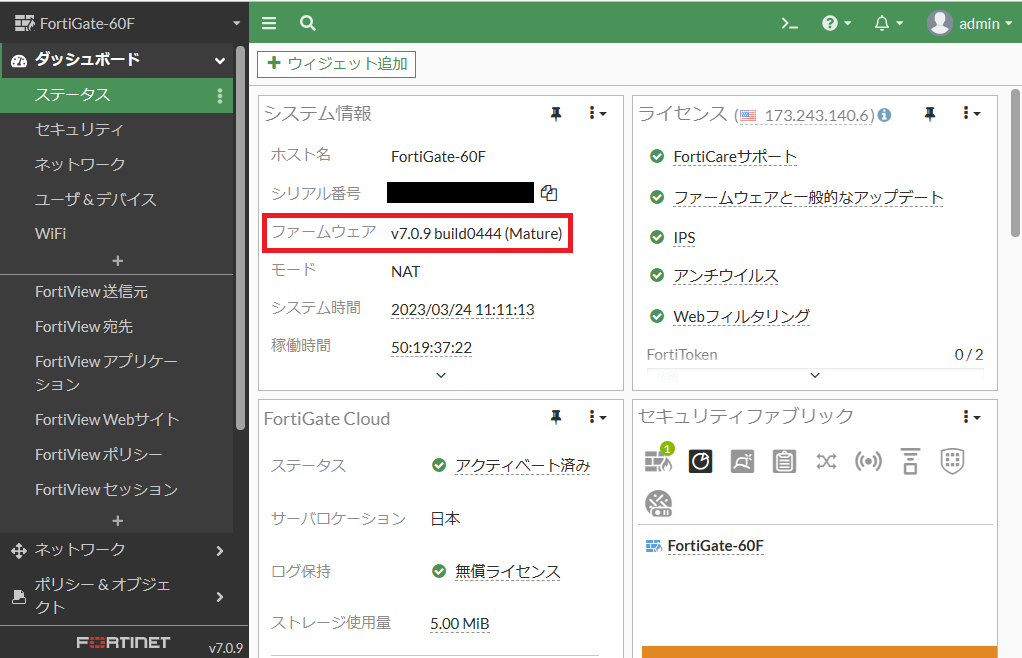Pin the システム情報 widget

tap(557, 114)
